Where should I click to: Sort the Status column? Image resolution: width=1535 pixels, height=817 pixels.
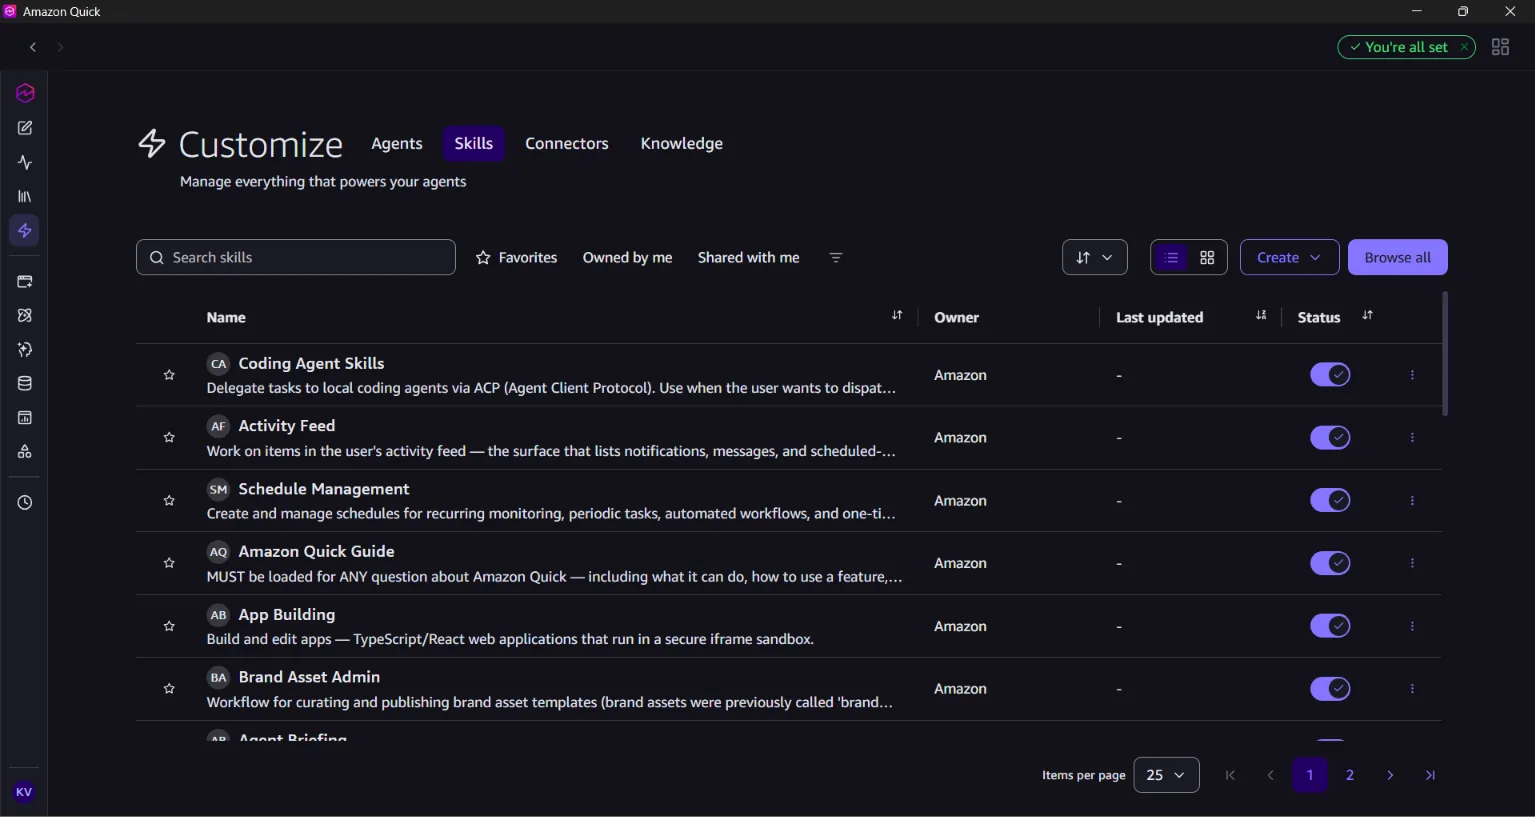click(1367, 316)
